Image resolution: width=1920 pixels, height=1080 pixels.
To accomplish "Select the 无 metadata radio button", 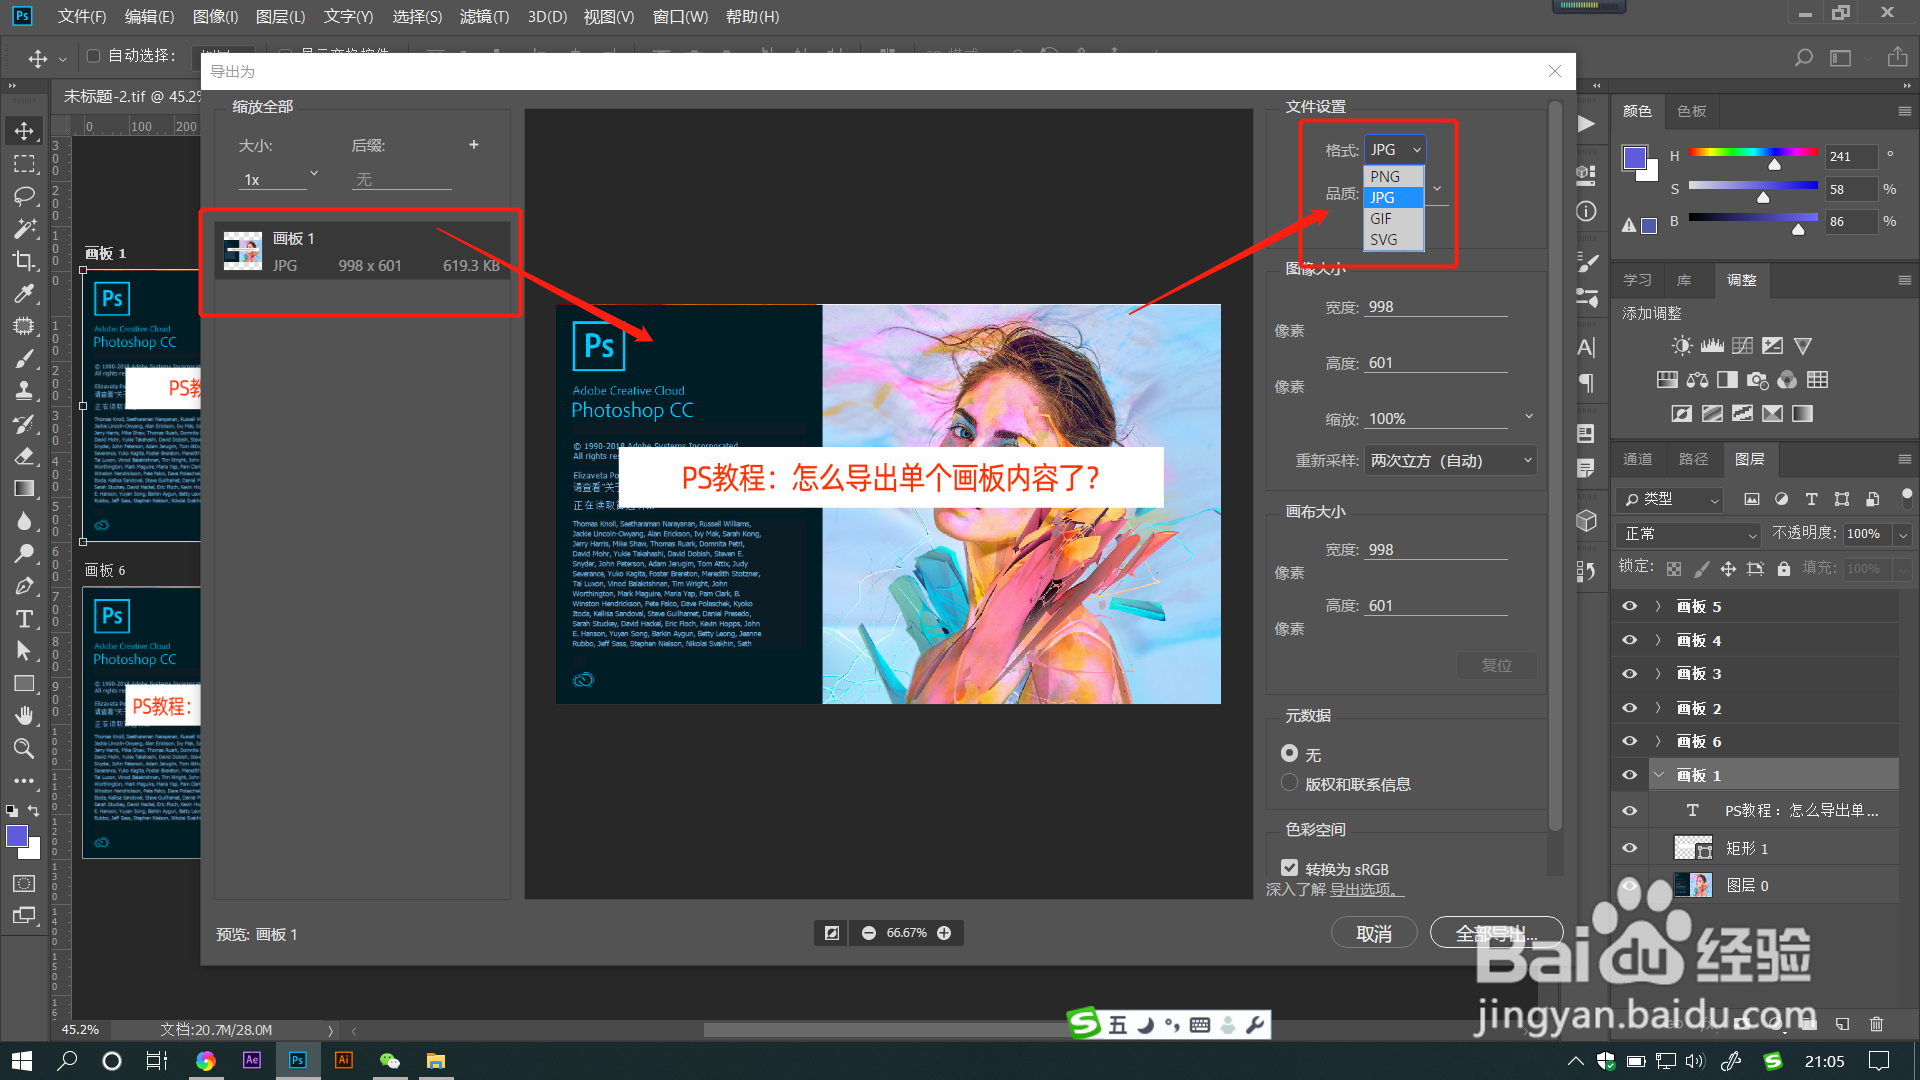I will coord(1289,753).
